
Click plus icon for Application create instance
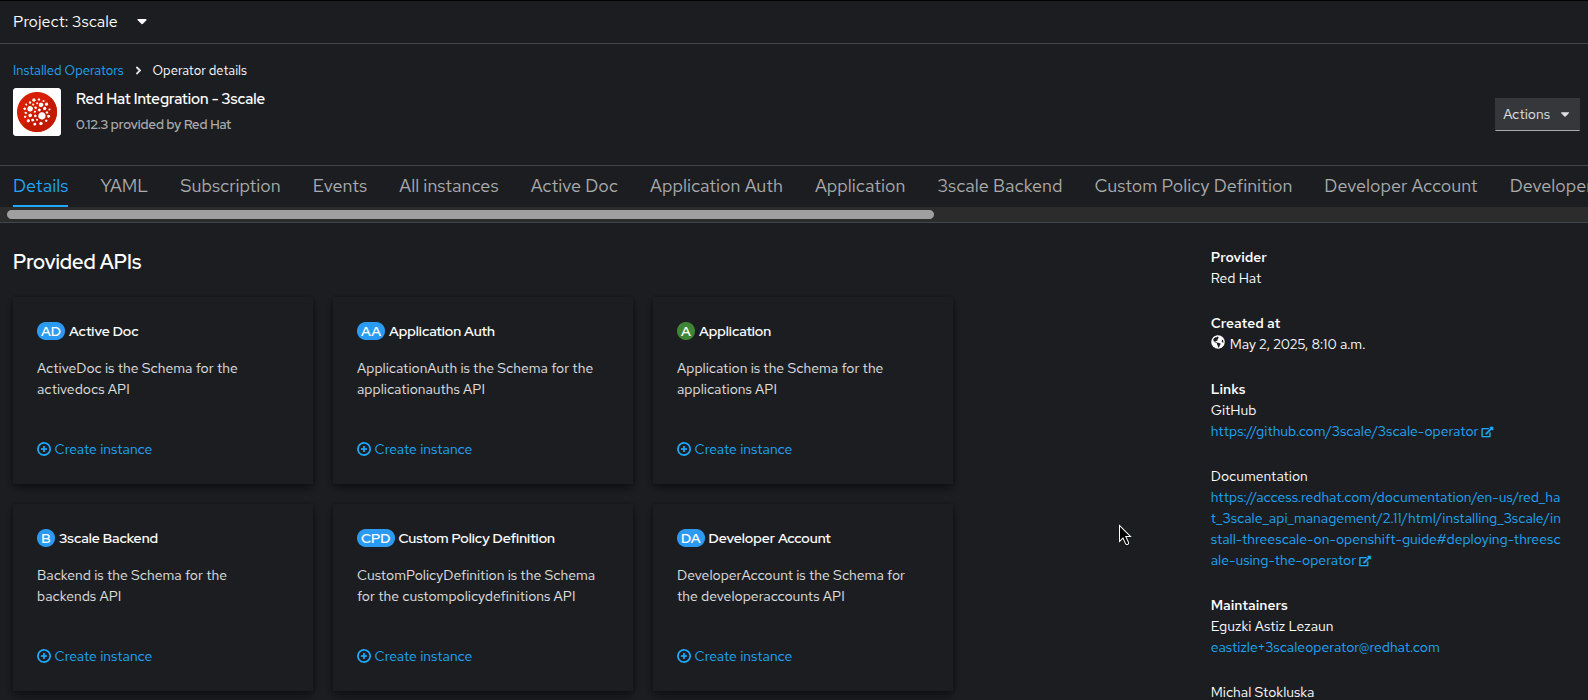click(x=684, y=449)
